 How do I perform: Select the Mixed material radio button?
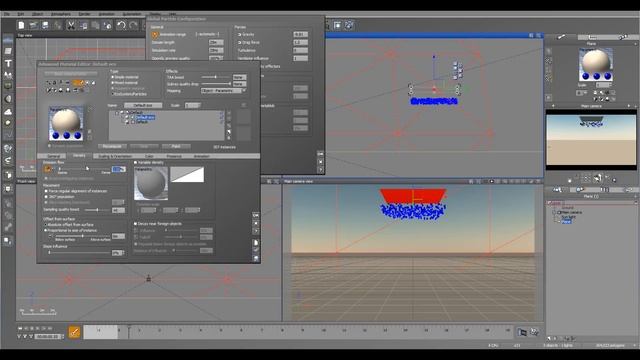point(113,83)
